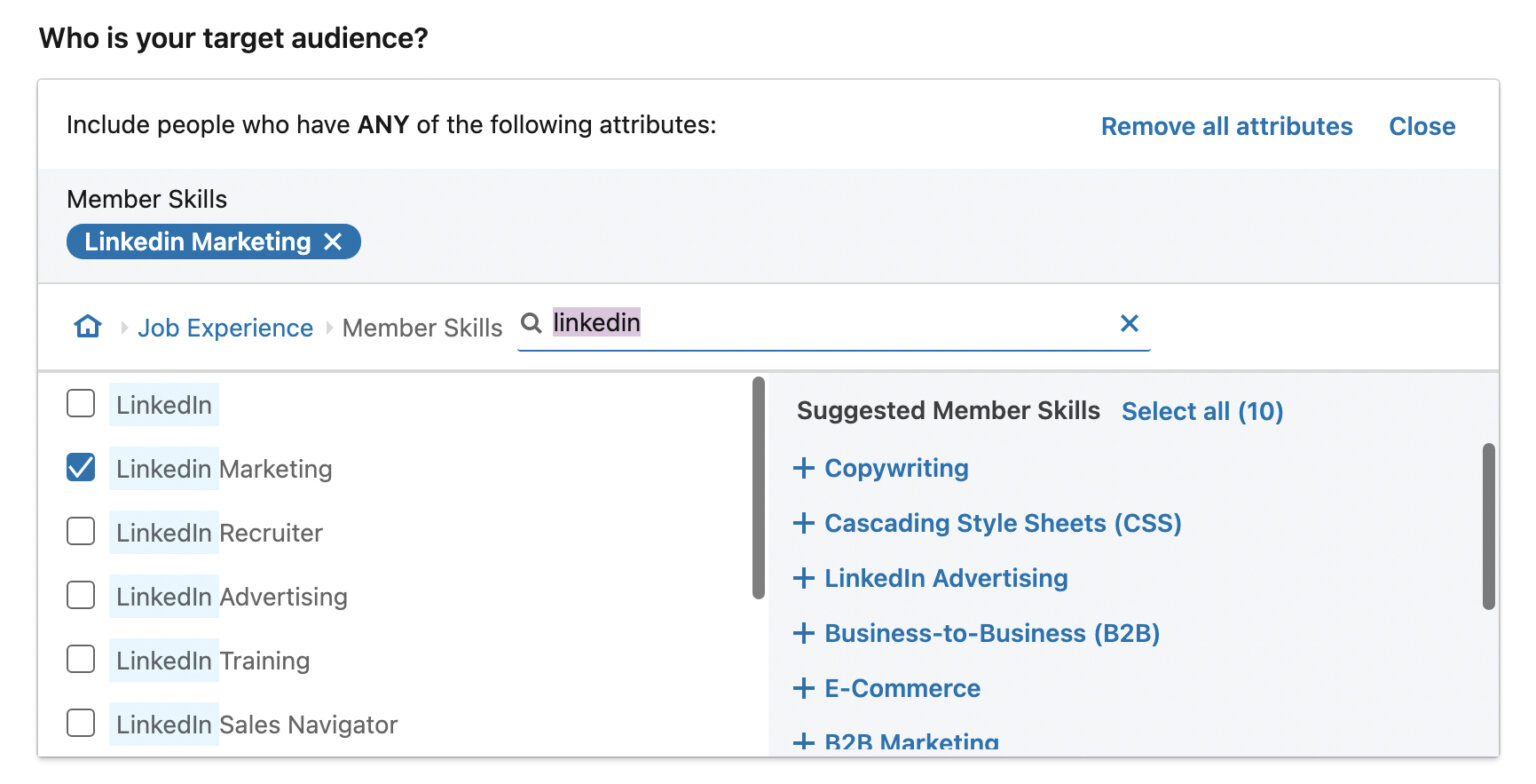1536x784 pixels.
Task: Click the search magnifier icon
Action: click(x=530, y=322)
